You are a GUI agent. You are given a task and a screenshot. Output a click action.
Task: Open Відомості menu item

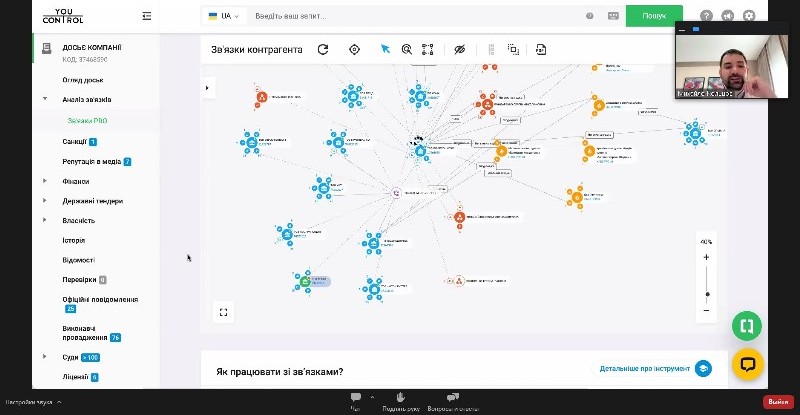click(79, 260)
